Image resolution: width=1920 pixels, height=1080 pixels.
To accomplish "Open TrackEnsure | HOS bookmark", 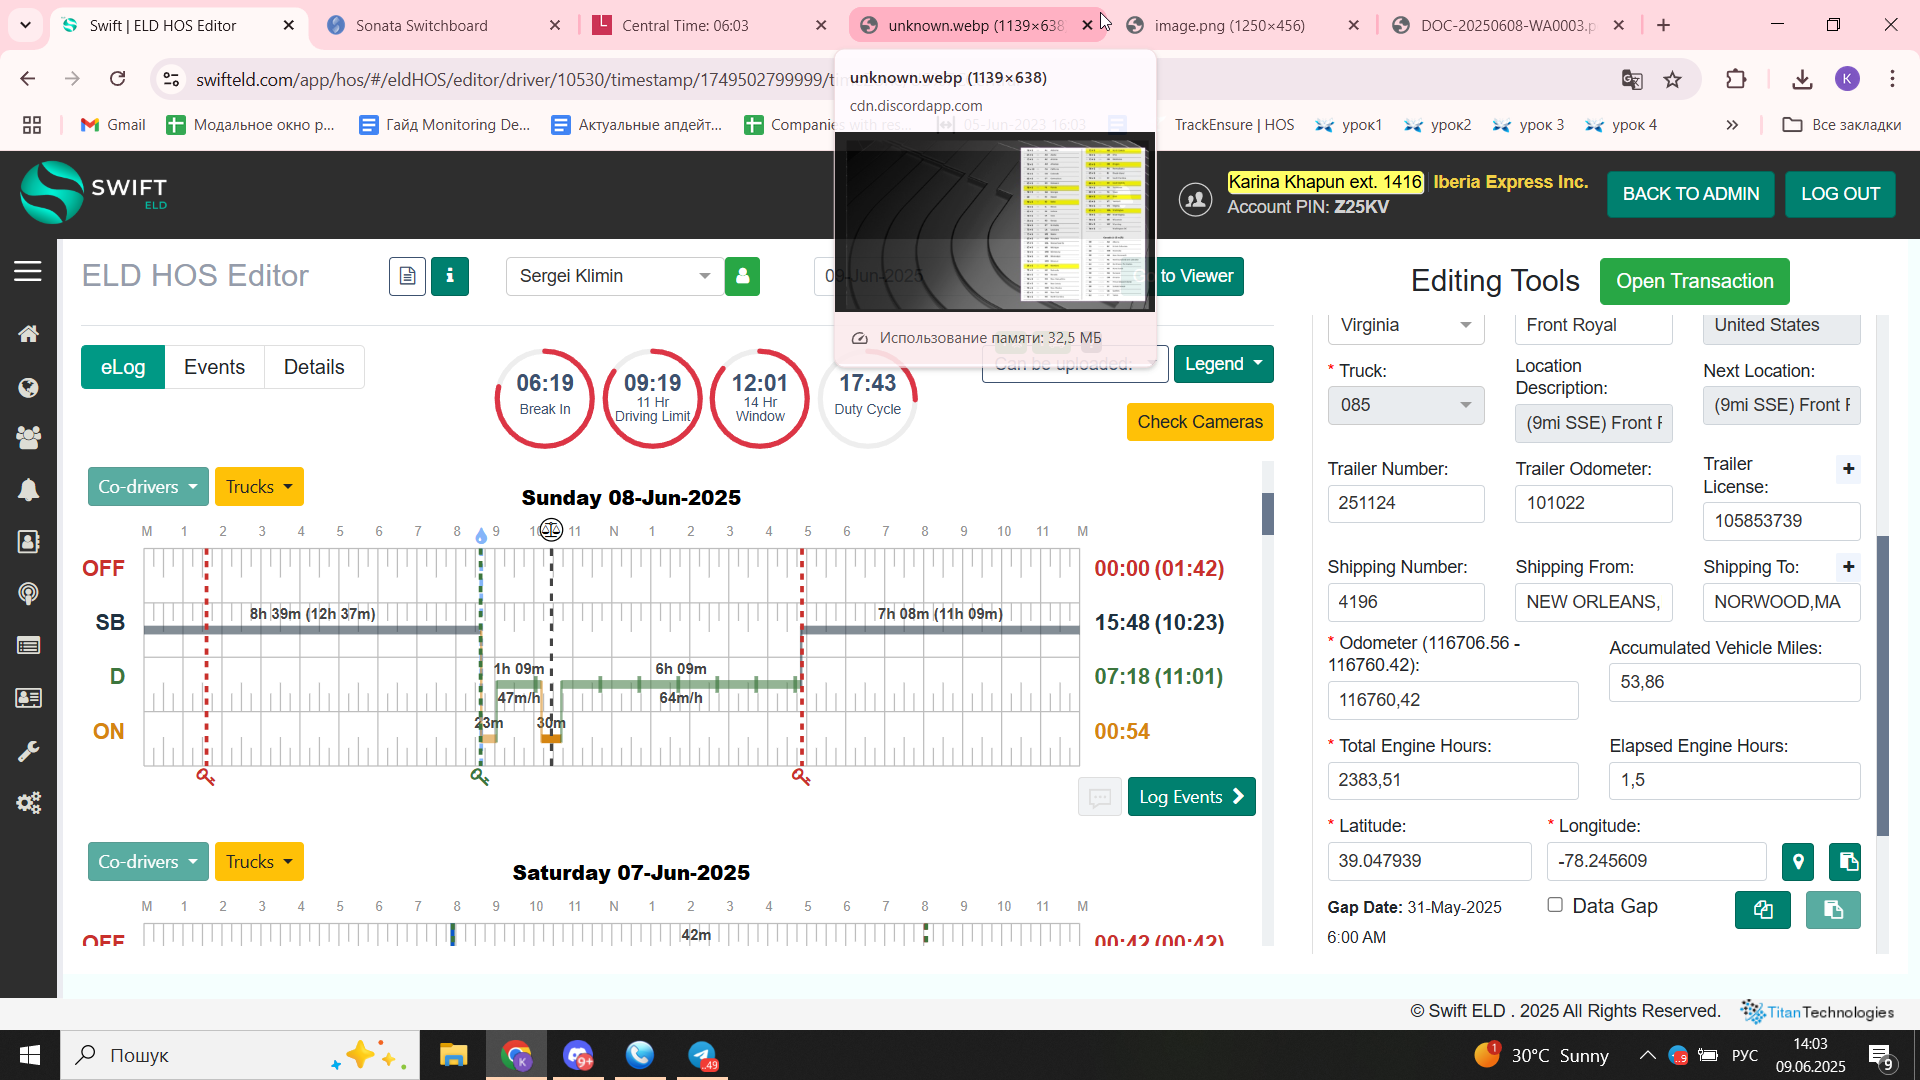I will [x=1234, y=125].
